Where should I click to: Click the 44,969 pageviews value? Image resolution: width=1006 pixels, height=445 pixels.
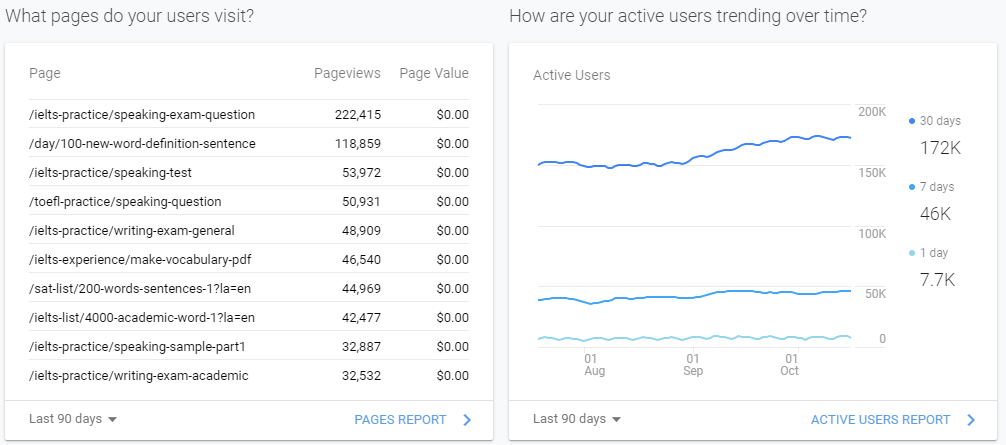point(361,289)
